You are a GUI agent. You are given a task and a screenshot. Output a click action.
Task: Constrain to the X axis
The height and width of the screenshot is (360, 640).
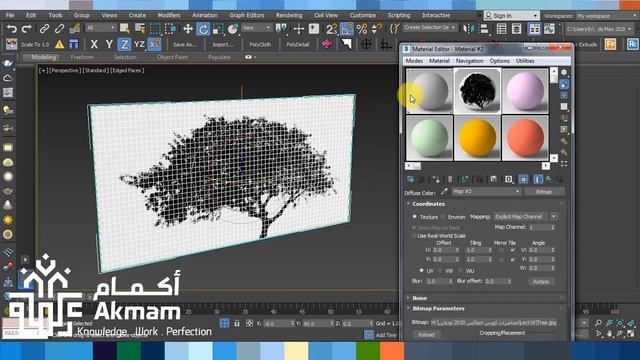click(x=94, y=44)
